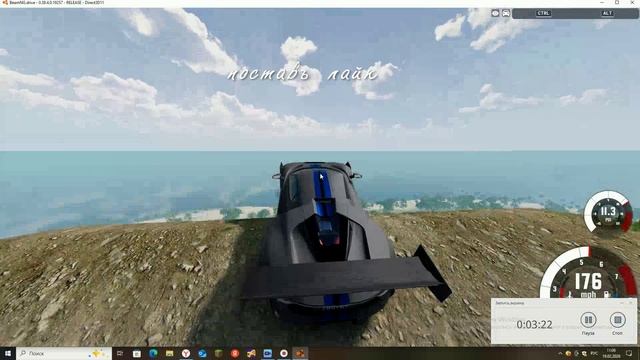
Task: Open the Minecraft block taskbar icon
Action: click(x=218, y=353)
